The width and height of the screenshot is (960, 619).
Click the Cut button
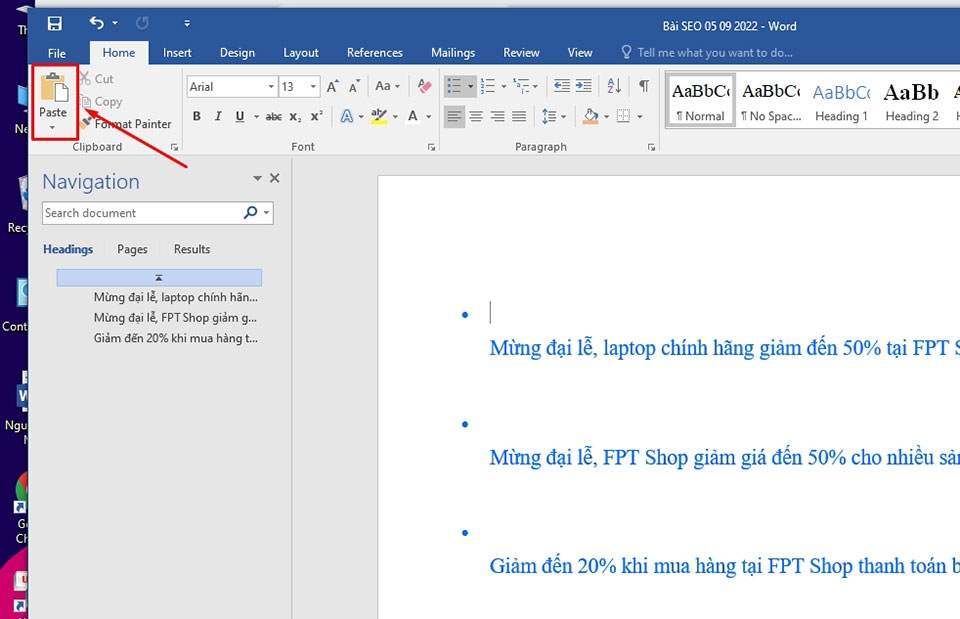click(97, 78)
